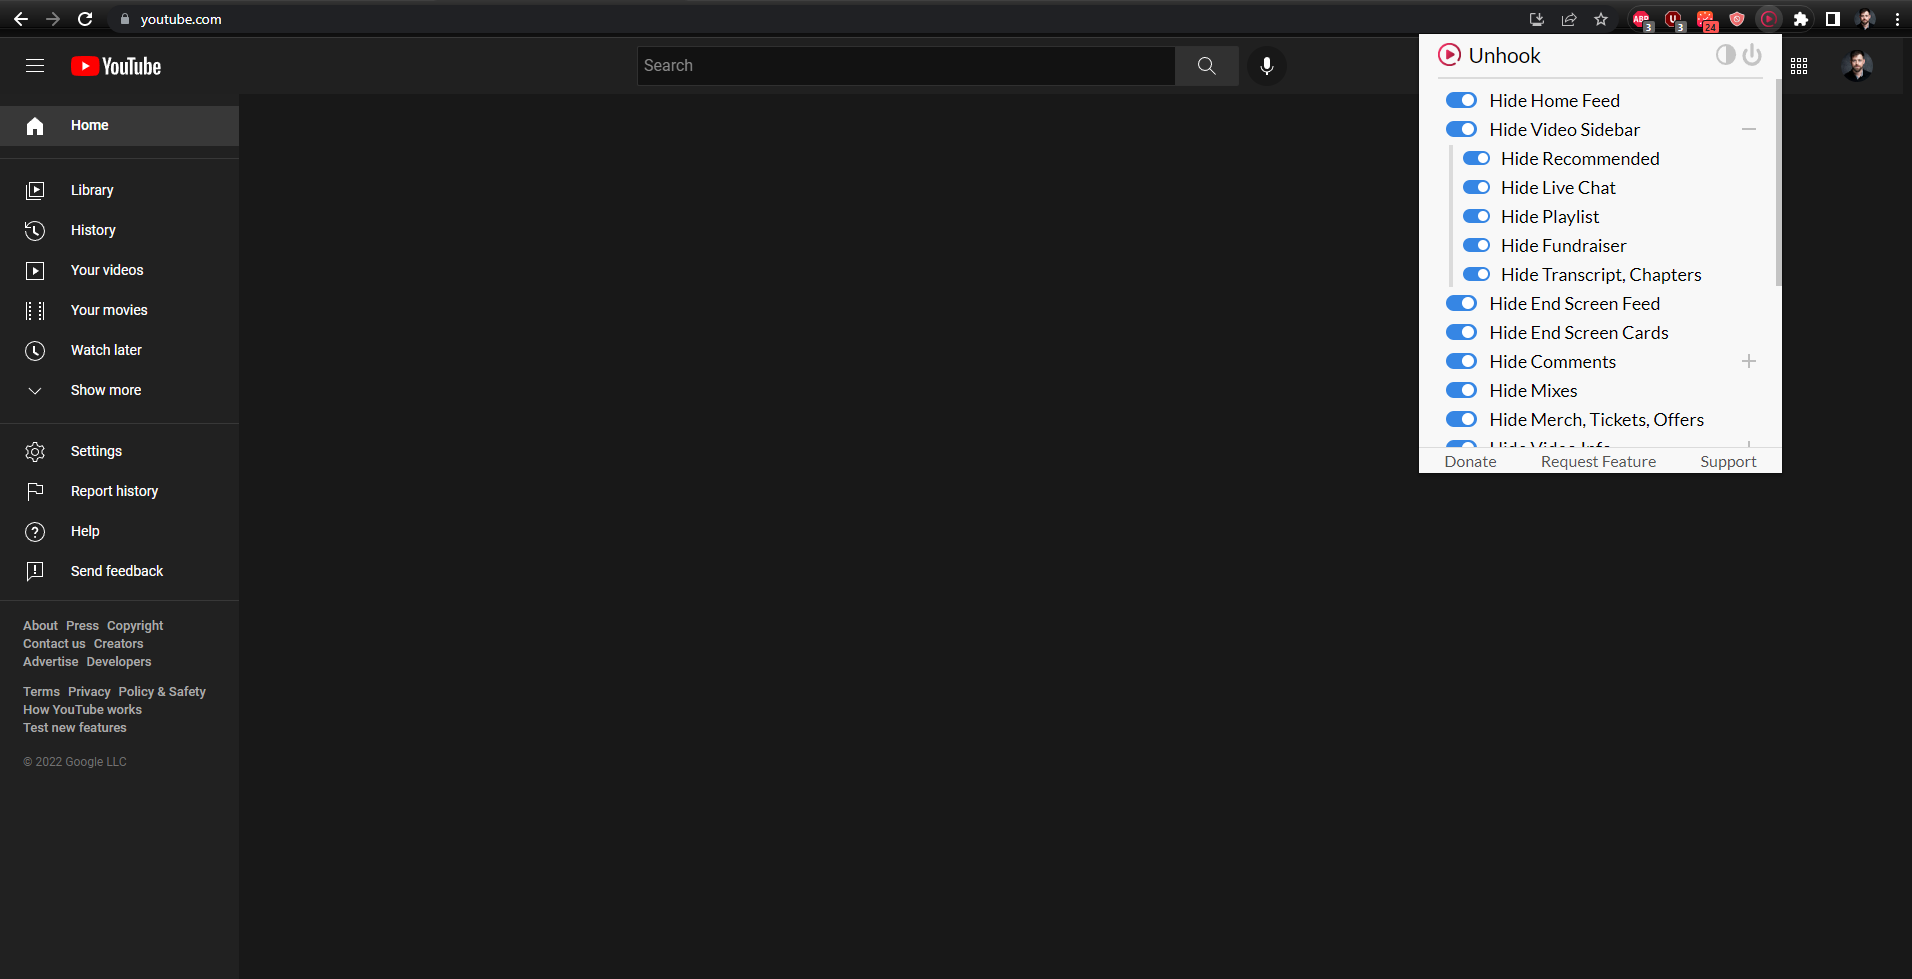
Task: Click the install app icon in the address bar
Action: (x=1537, y=19)
